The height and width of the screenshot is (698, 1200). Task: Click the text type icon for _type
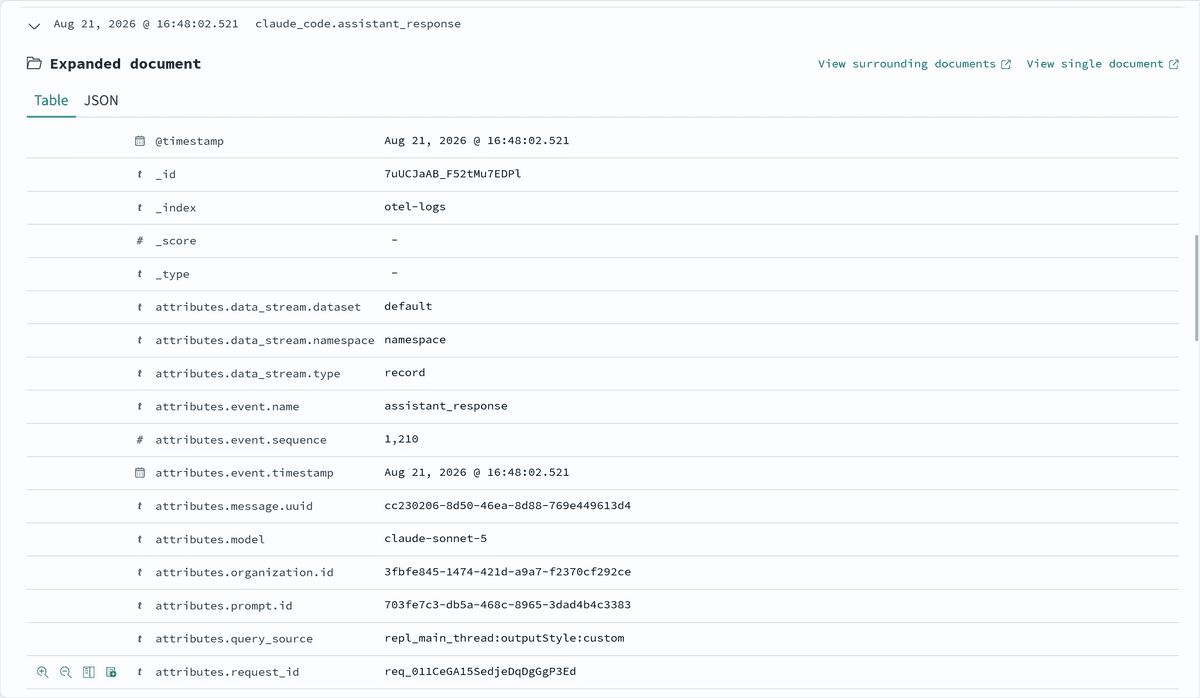140,274
